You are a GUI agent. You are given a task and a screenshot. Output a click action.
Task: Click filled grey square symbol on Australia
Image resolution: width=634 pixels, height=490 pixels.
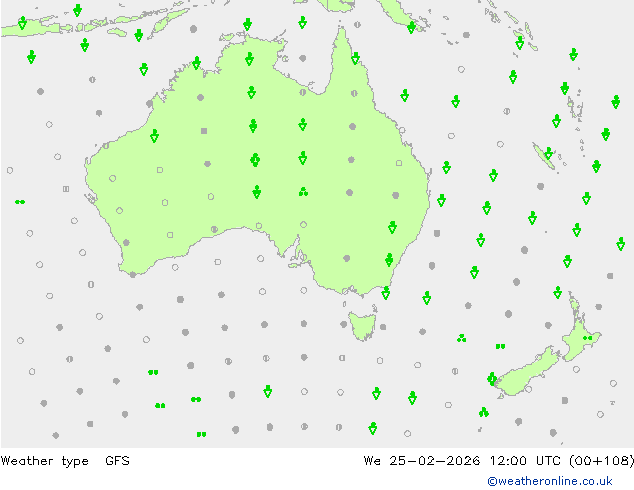point(204,131)
